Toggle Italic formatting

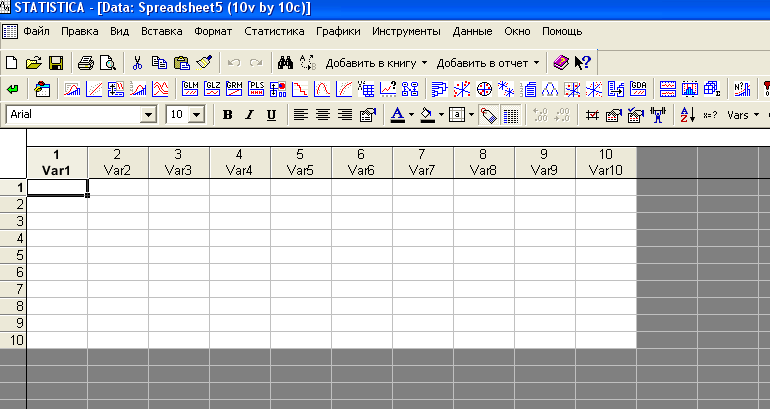(x=249, y=115)
